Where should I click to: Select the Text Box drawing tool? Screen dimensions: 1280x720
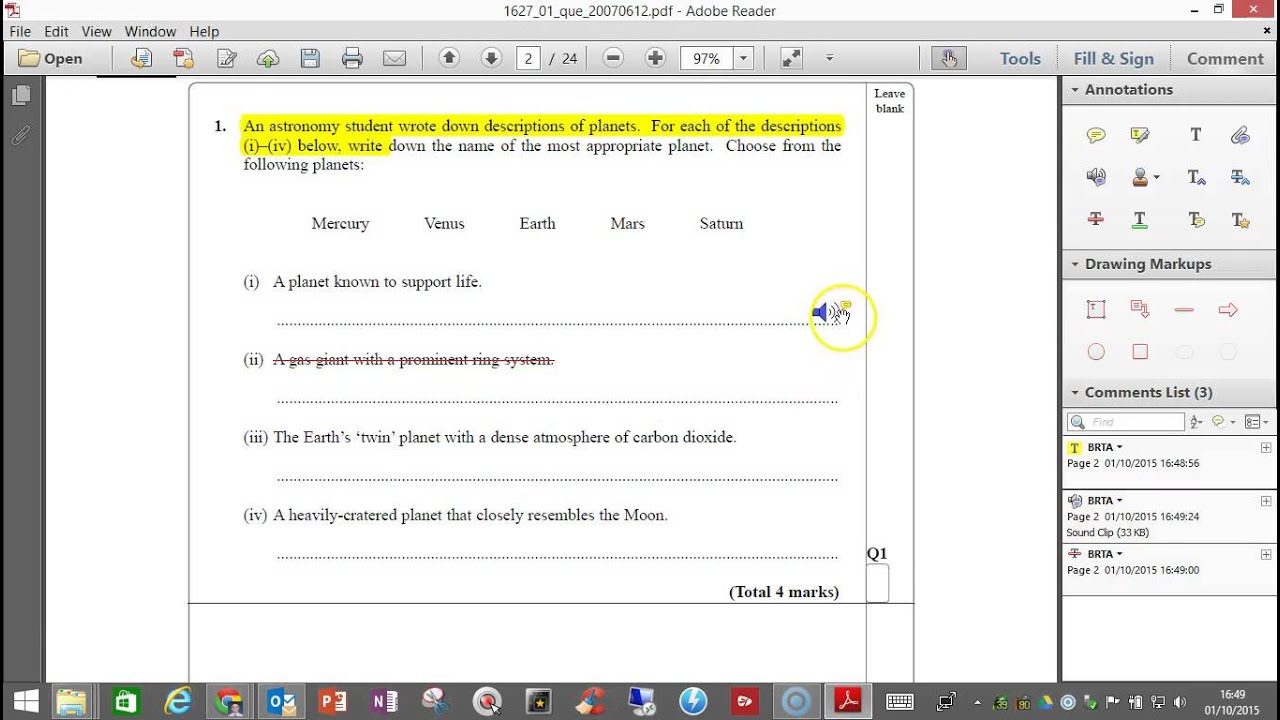pos(1096,310)
